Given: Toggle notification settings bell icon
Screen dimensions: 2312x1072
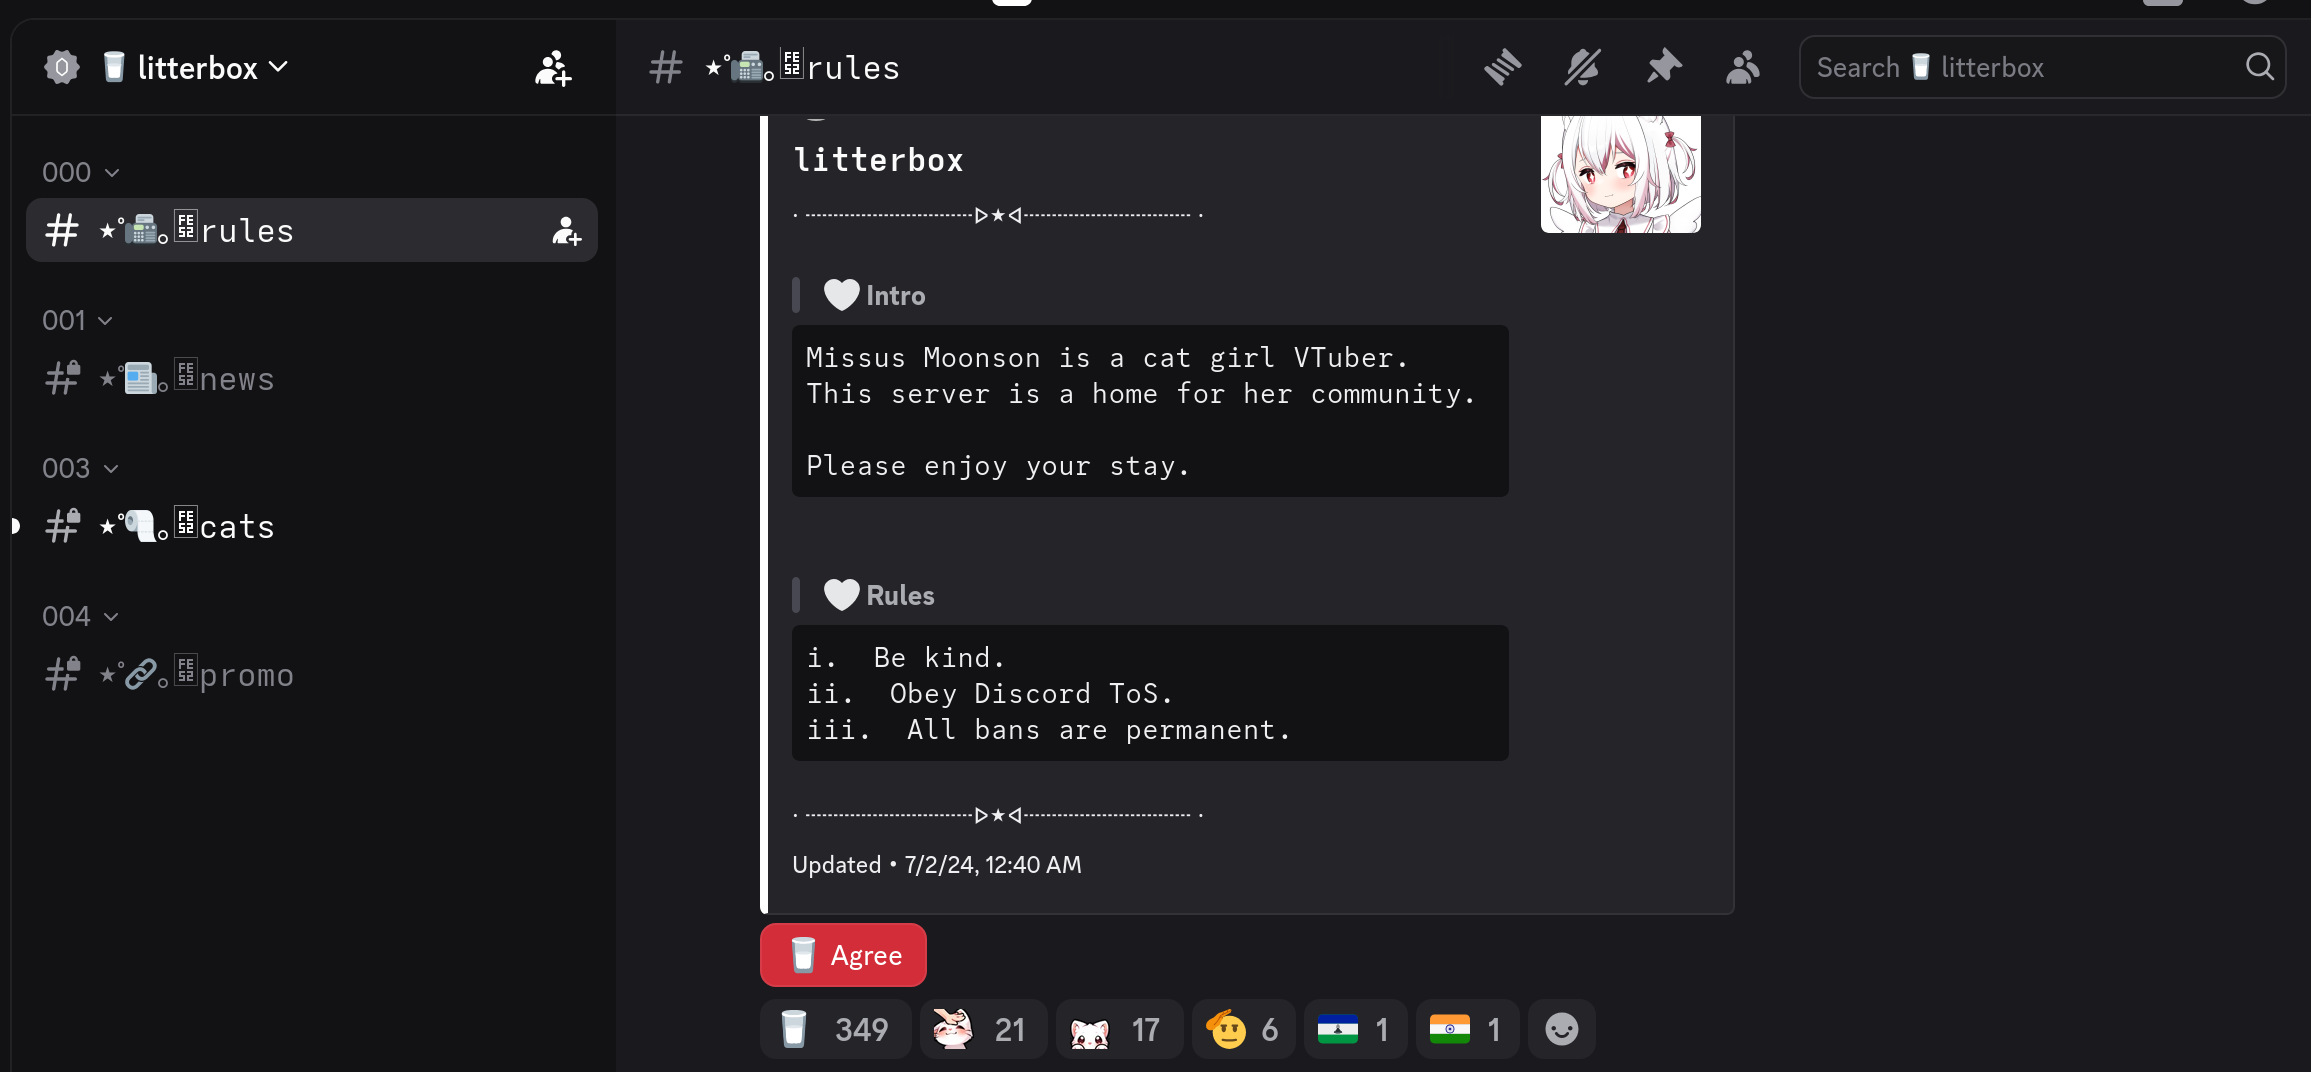Looking at the screenshot, I should [x=1583, y=67].
